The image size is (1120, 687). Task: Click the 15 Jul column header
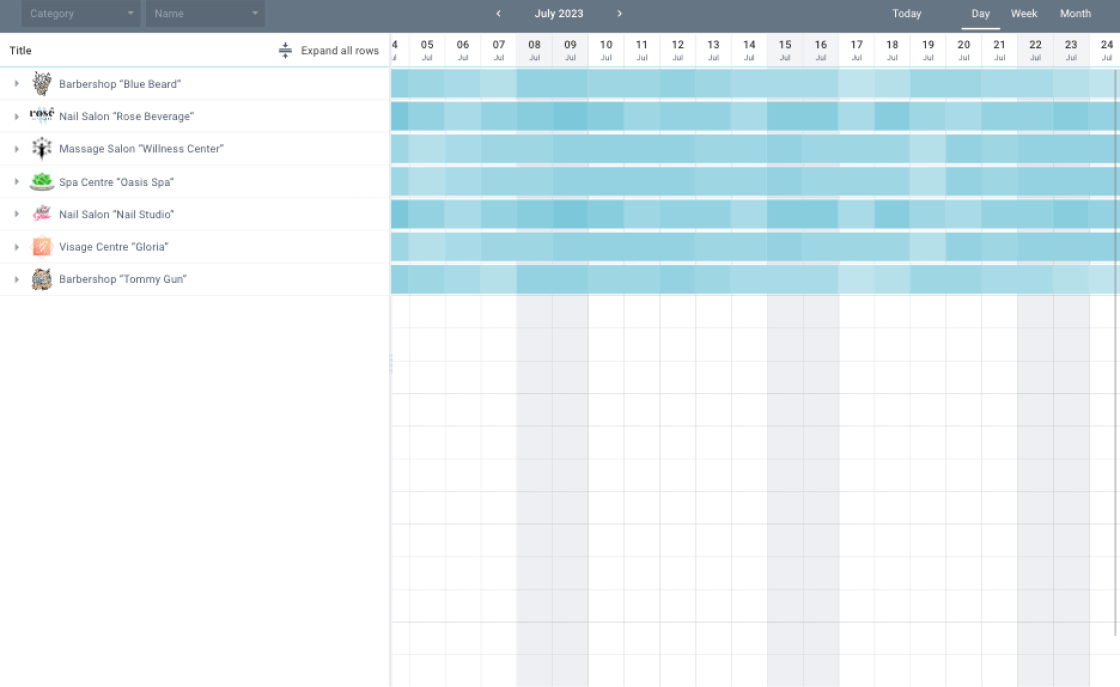pyautogui.click(x=785, y=49)
